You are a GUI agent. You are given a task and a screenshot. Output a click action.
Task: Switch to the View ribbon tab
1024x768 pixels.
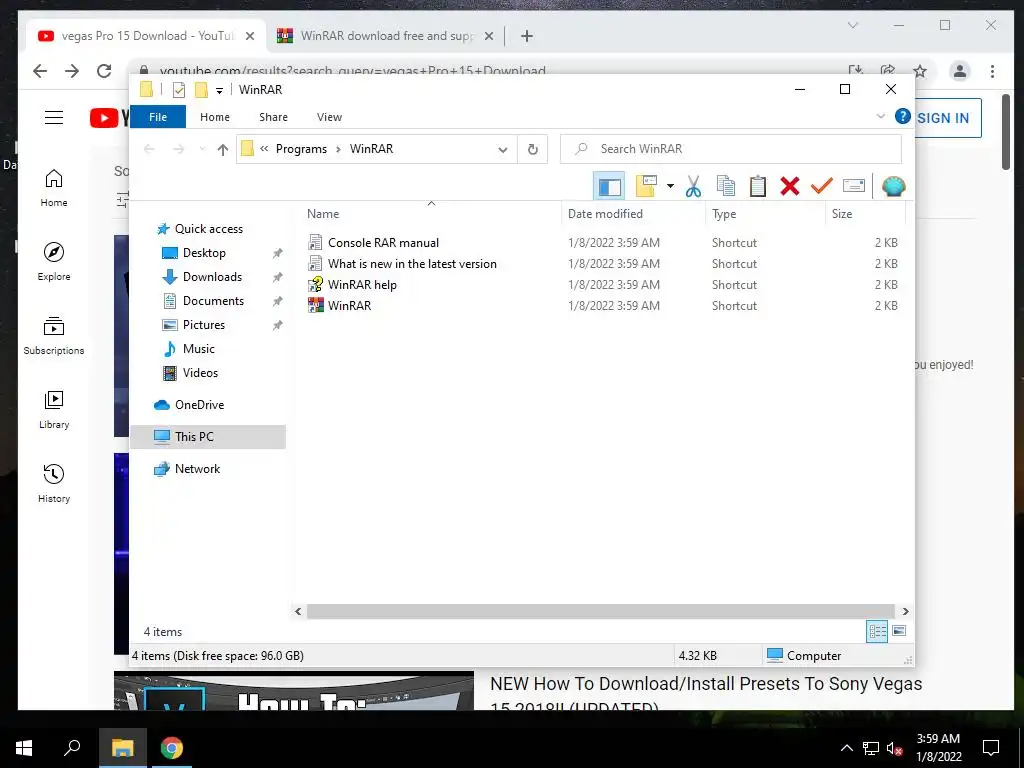pos(329,117)
